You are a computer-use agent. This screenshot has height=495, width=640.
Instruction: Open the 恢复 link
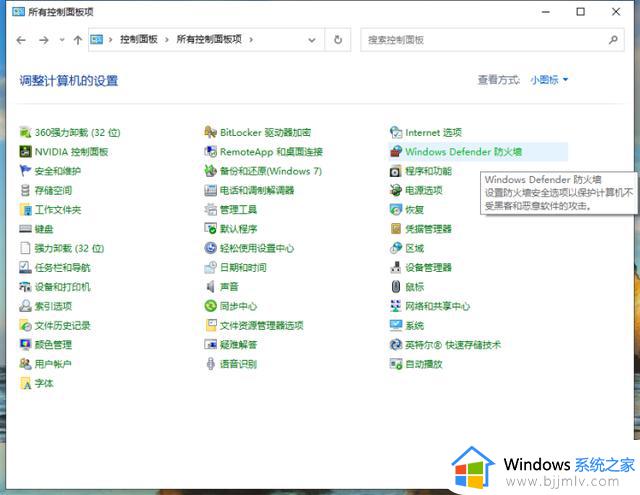pos(414,209)
